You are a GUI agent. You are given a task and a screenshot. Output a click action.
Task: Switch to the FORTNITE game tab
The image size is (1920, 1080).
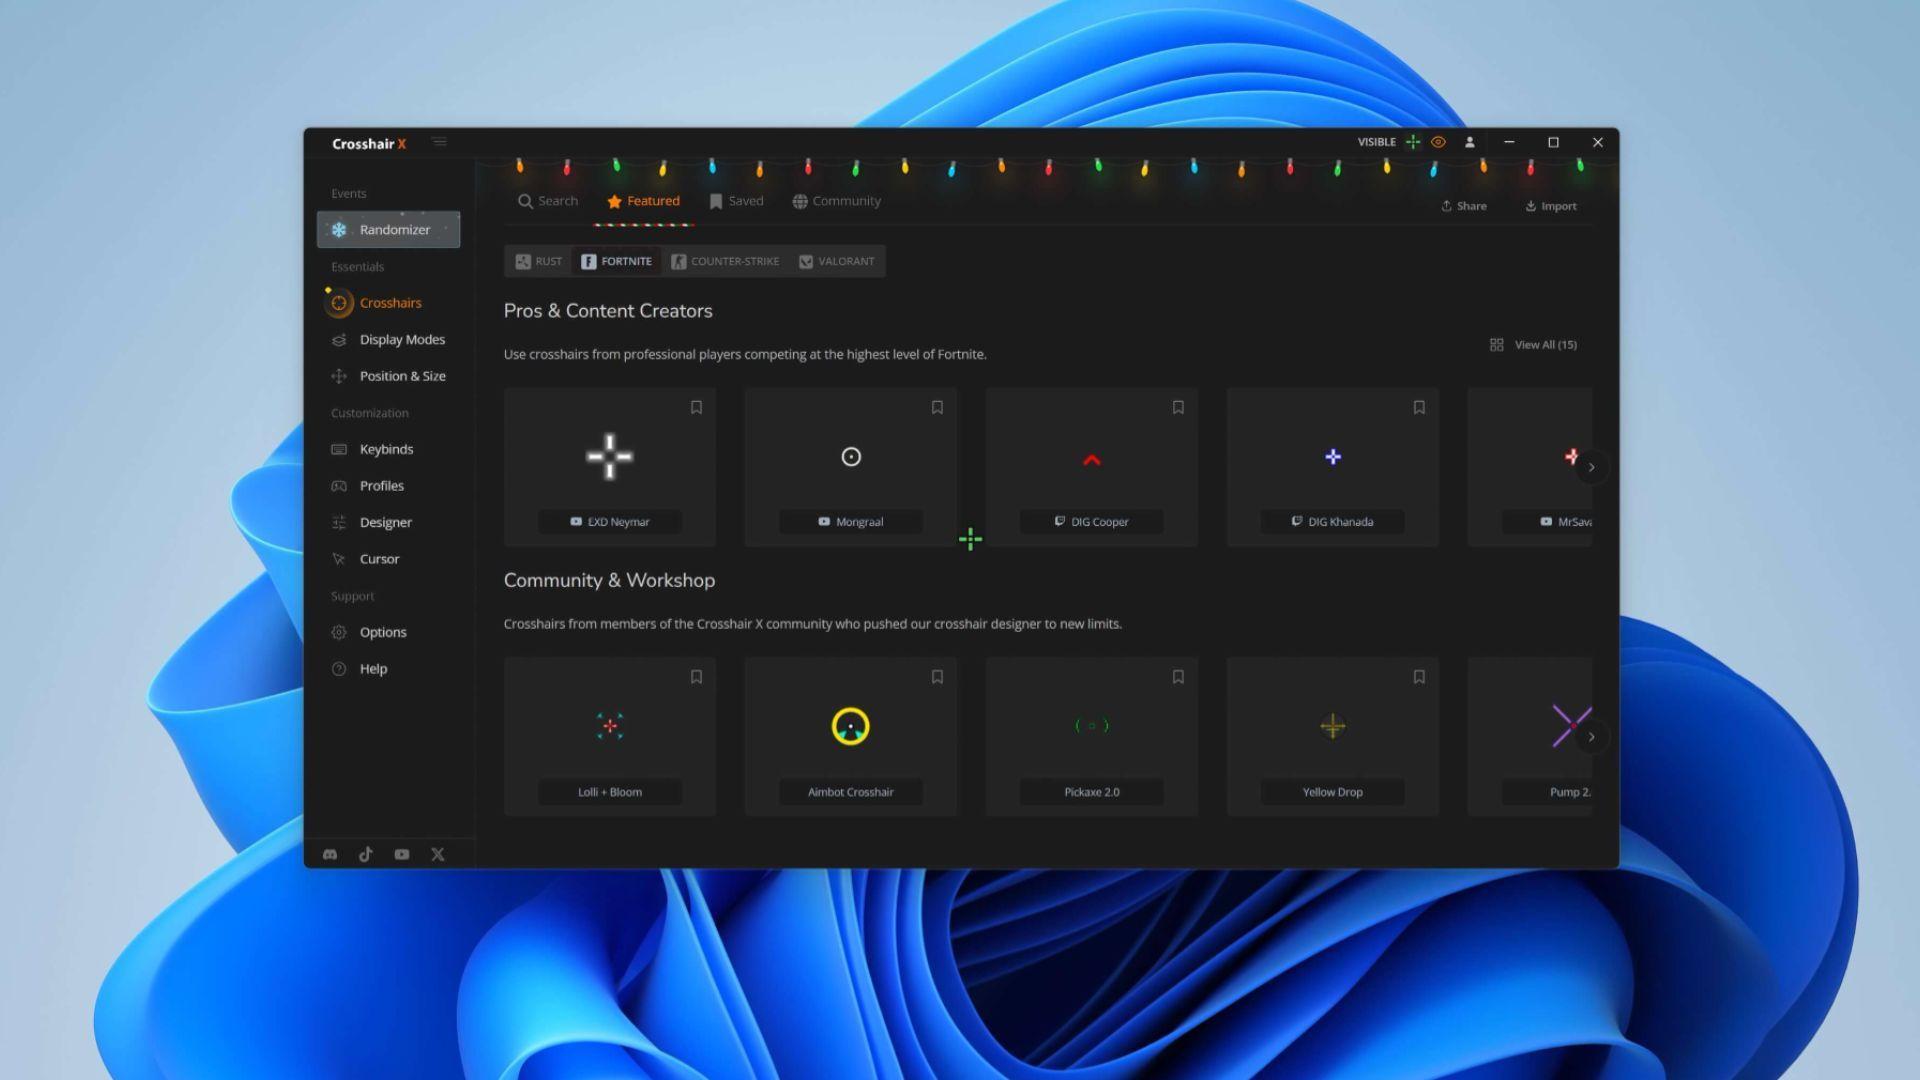tap(615, 261)
